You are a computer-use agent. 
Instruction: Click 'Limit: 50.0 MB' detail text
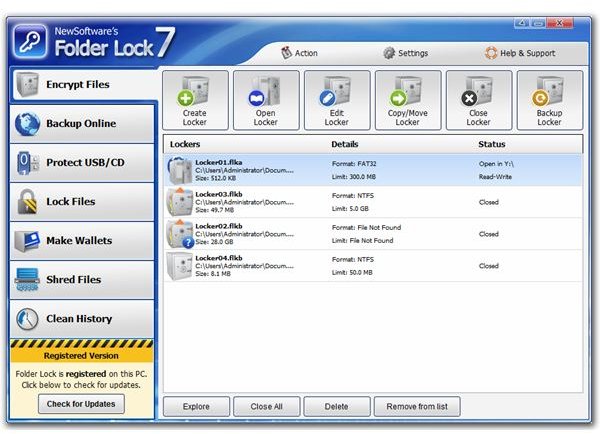(352, 272)
